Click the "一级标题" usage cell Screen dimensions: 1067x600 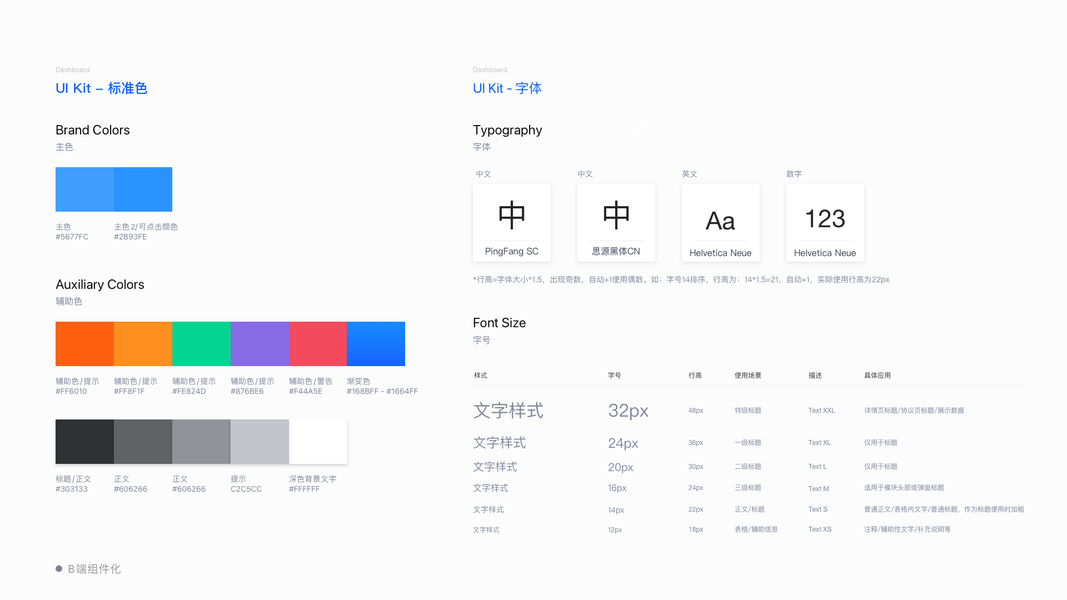(x=748, y=443)
